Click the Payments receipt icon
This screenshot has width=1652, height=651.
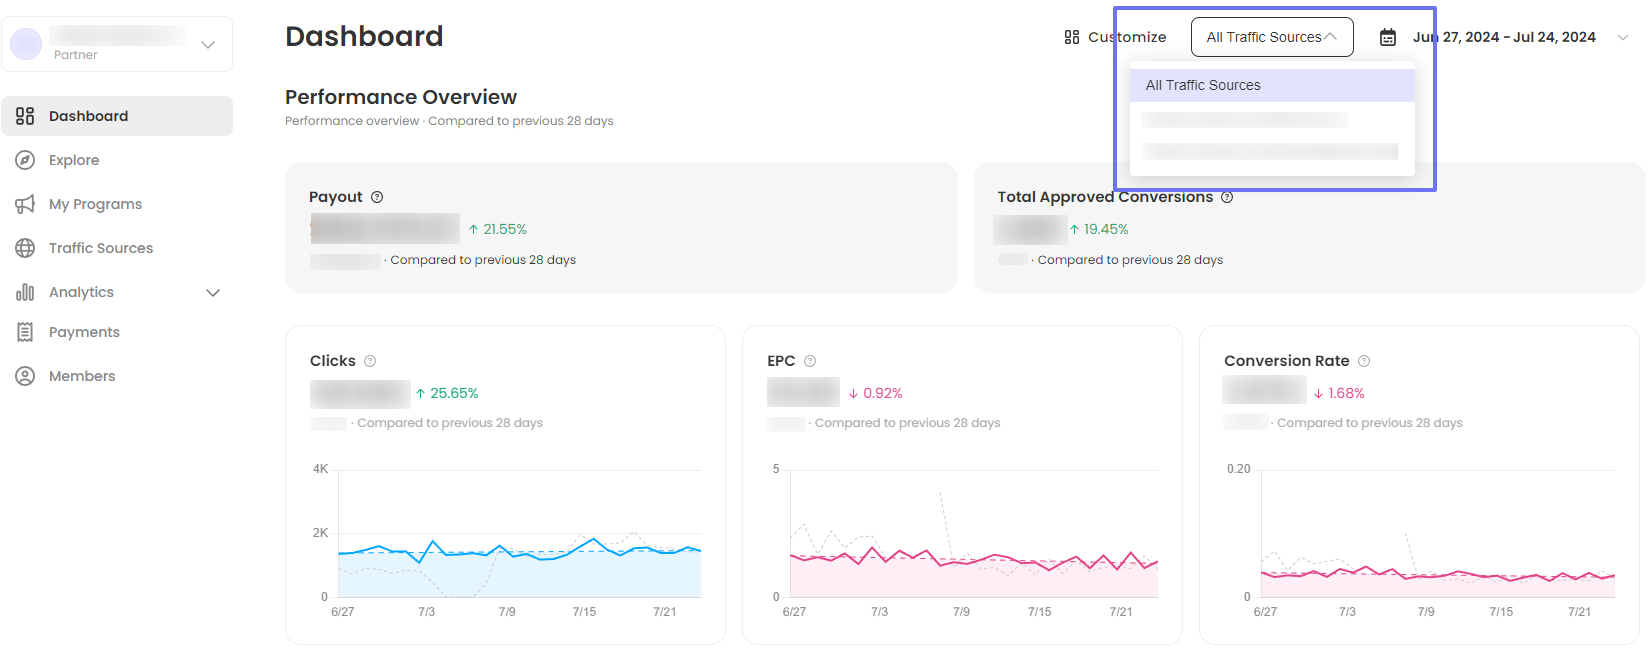click(25, 332)
